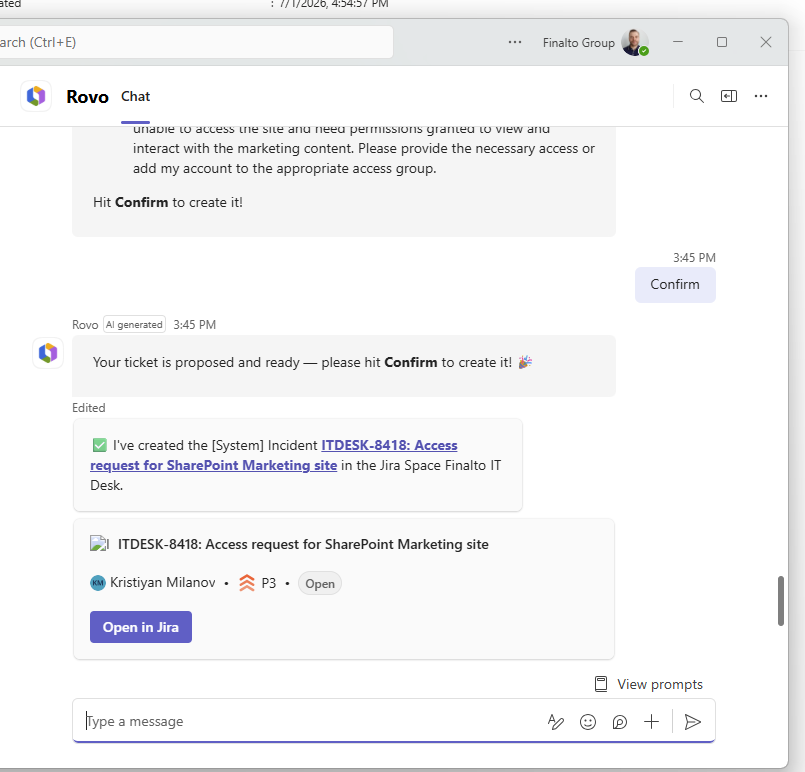Screen dimensions: 805x772
Task: Click View prompts
Action: [x=649, y=684]
